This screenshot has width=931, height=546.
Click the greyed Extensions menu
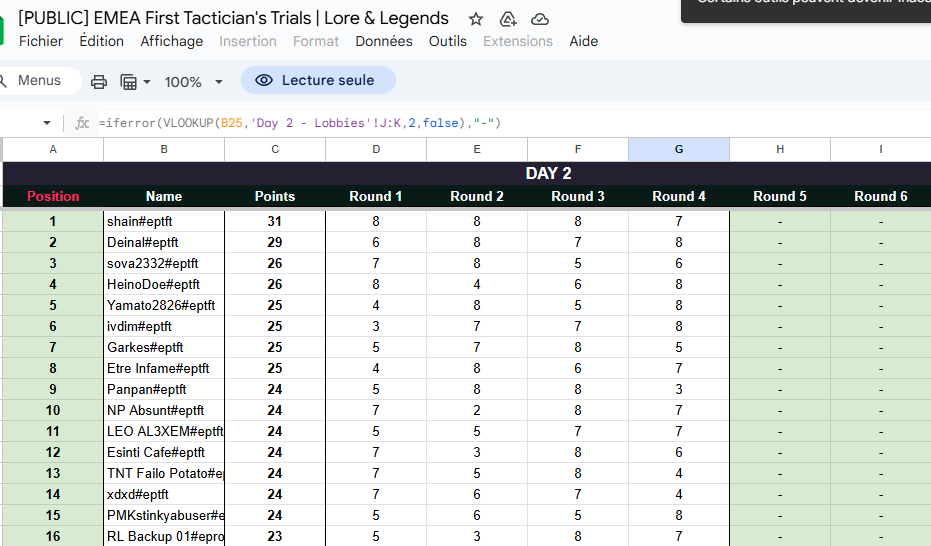[x=518, y=41]
